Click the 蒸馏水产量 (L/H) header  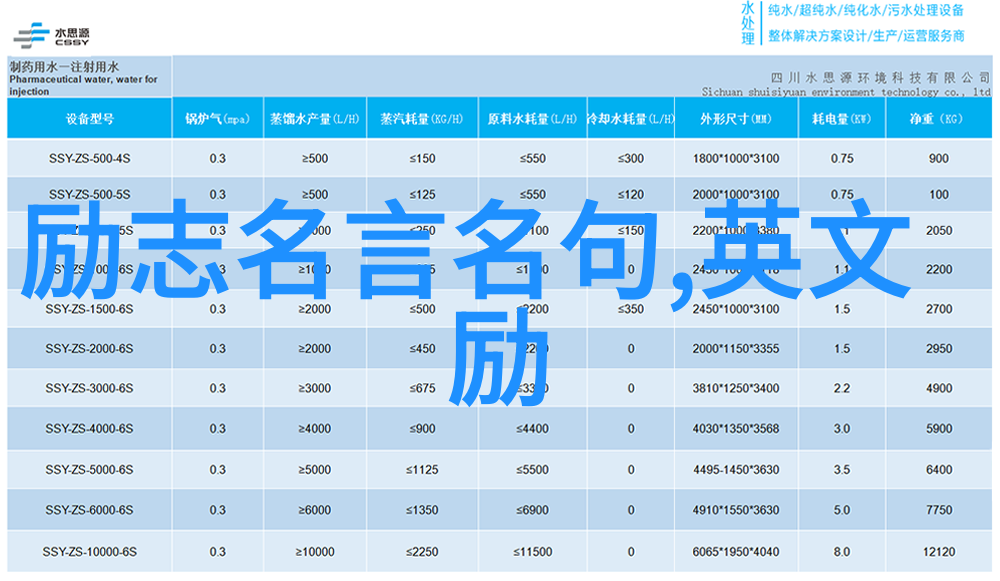(x=314, y=119)
